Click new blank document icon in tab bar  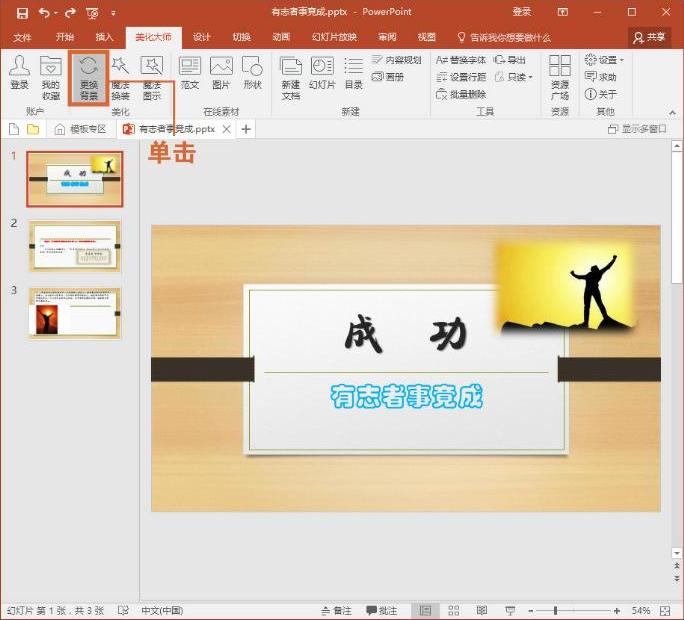click(x=14, y=129)
